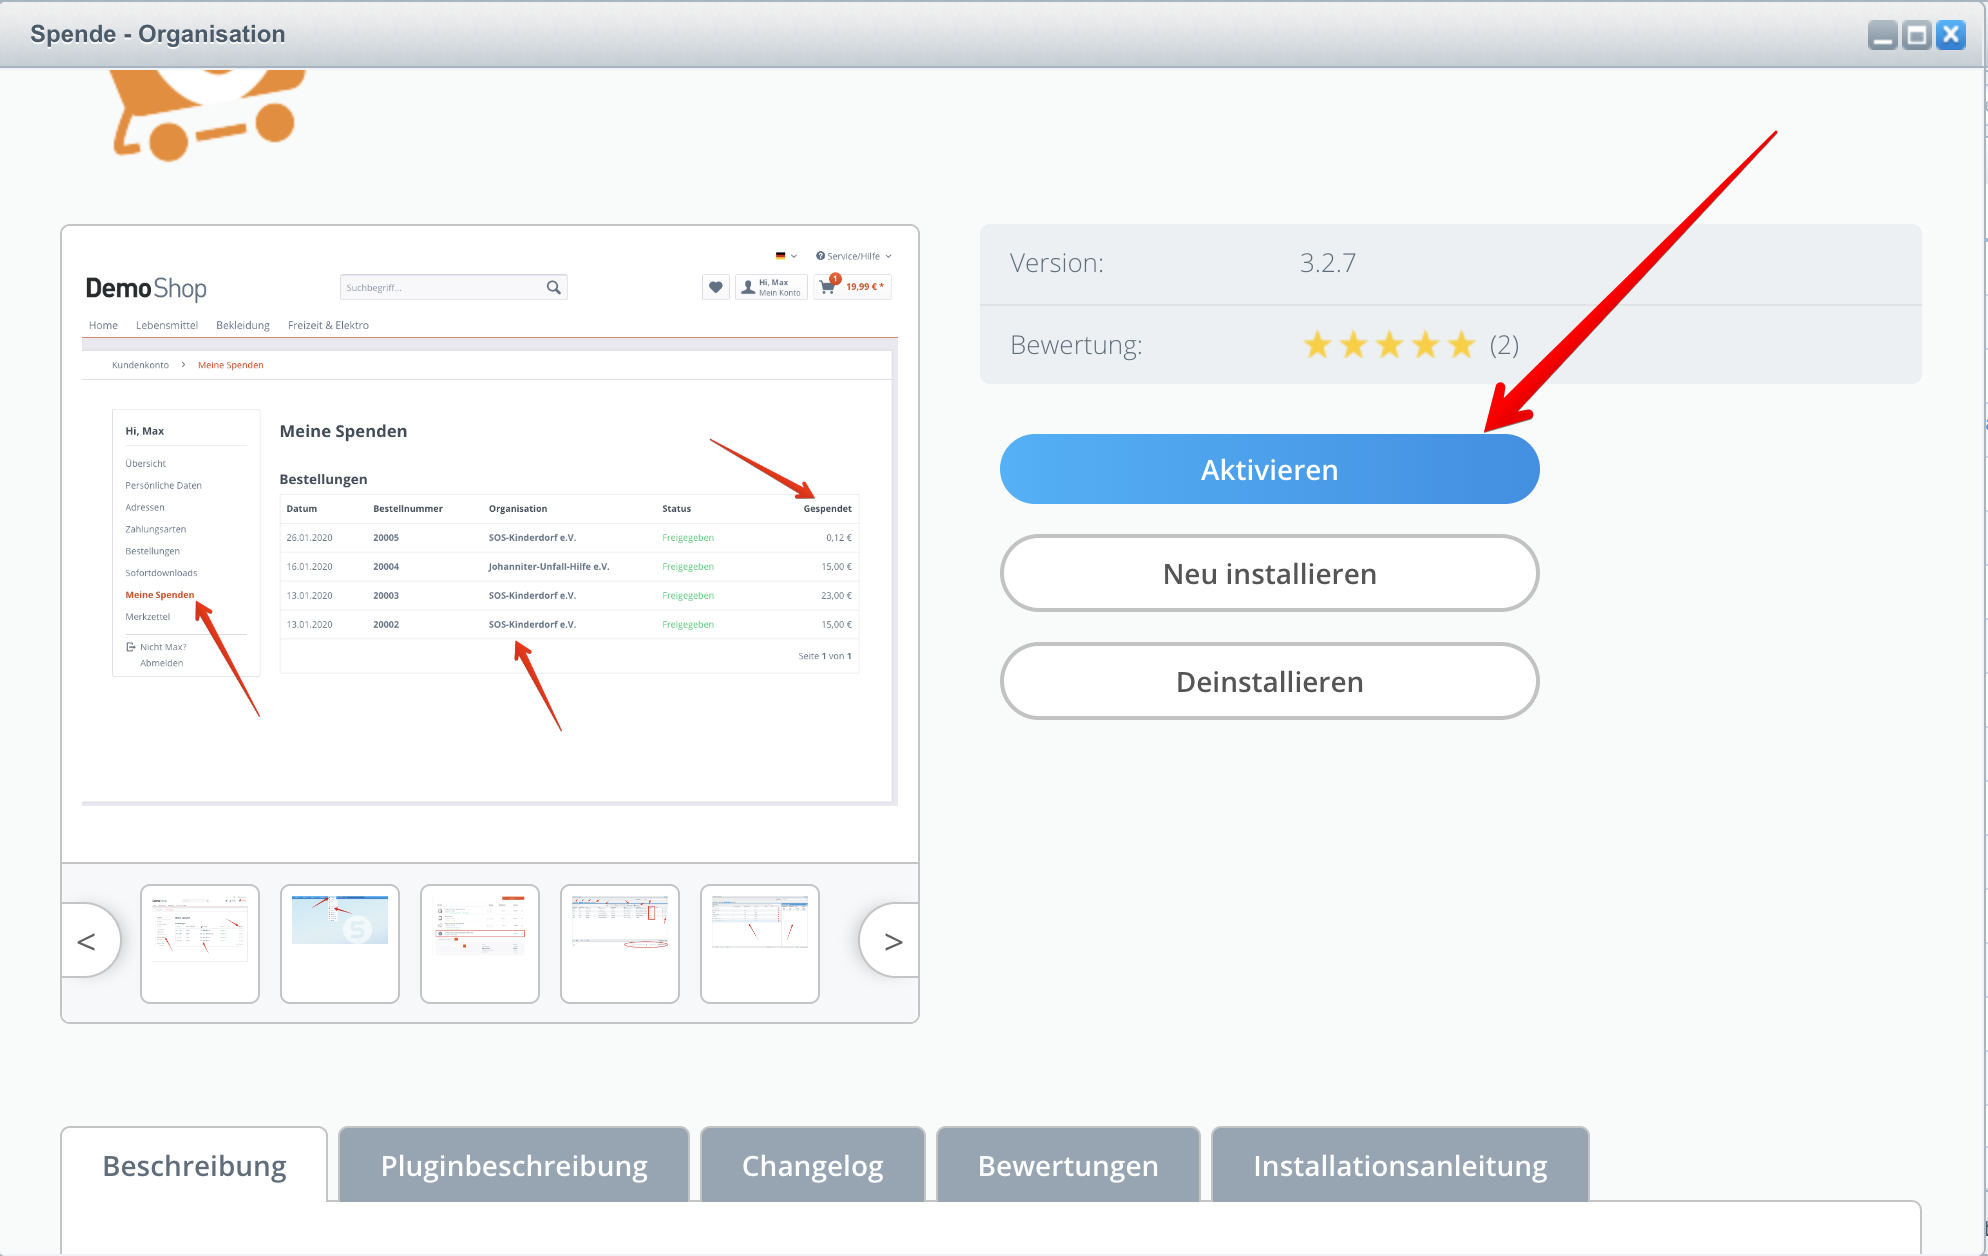Close the Spende - Organisation window
This screenshot has width=1988, height=1256.
click(1951, 36)
